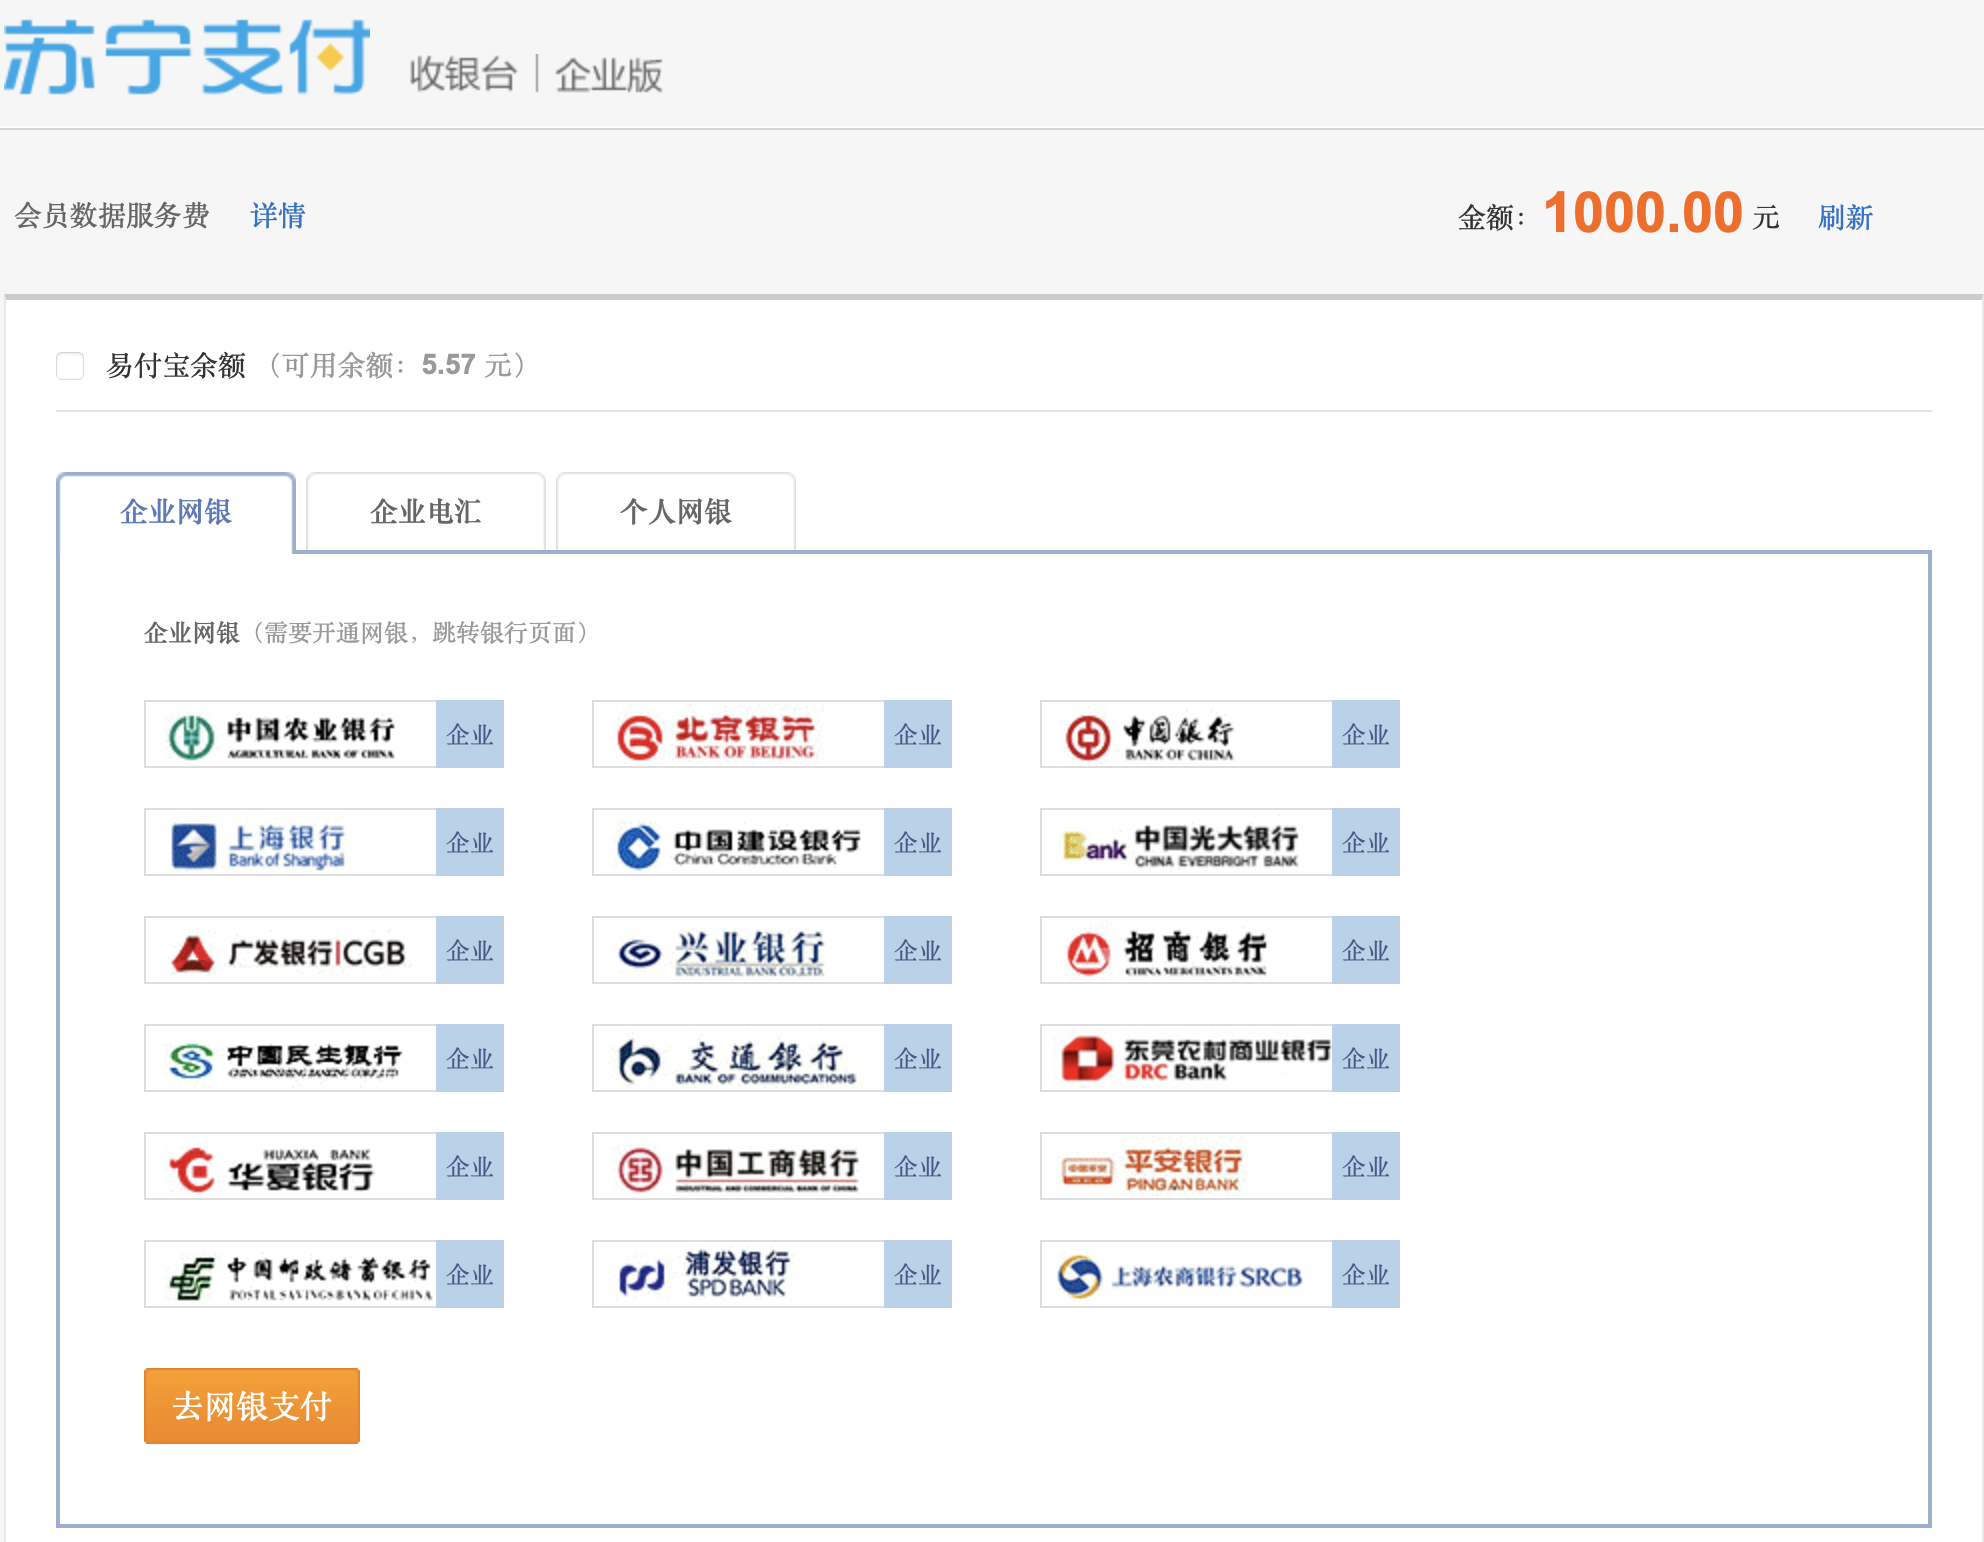Click the 收银台 header label
Image resolution: width=1984 pixels, height=1542 pixels.
pyautogui.click(x=462, y=75)
